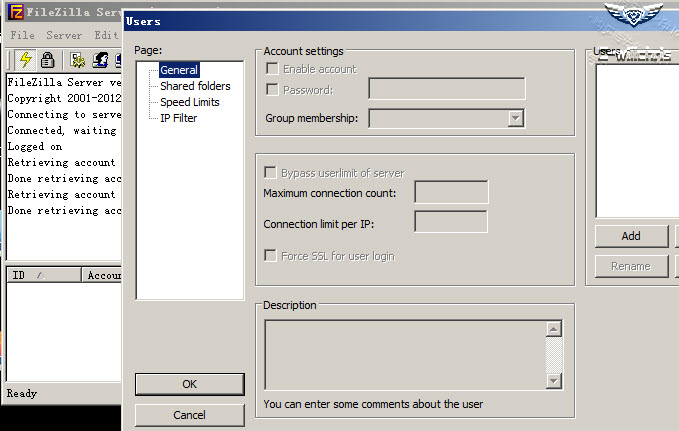This screenshot has width=679, height=431.
Task: Click the Account column header
Action: (101, 275)
